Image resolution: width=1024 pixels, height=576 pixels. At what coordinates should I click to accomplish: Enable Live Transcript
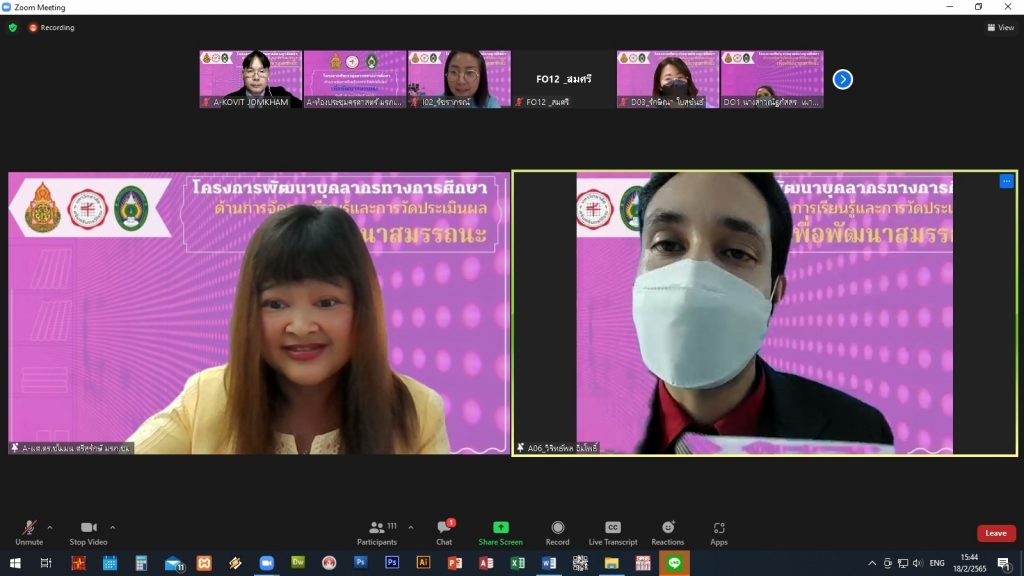click(x=613, y=533)
